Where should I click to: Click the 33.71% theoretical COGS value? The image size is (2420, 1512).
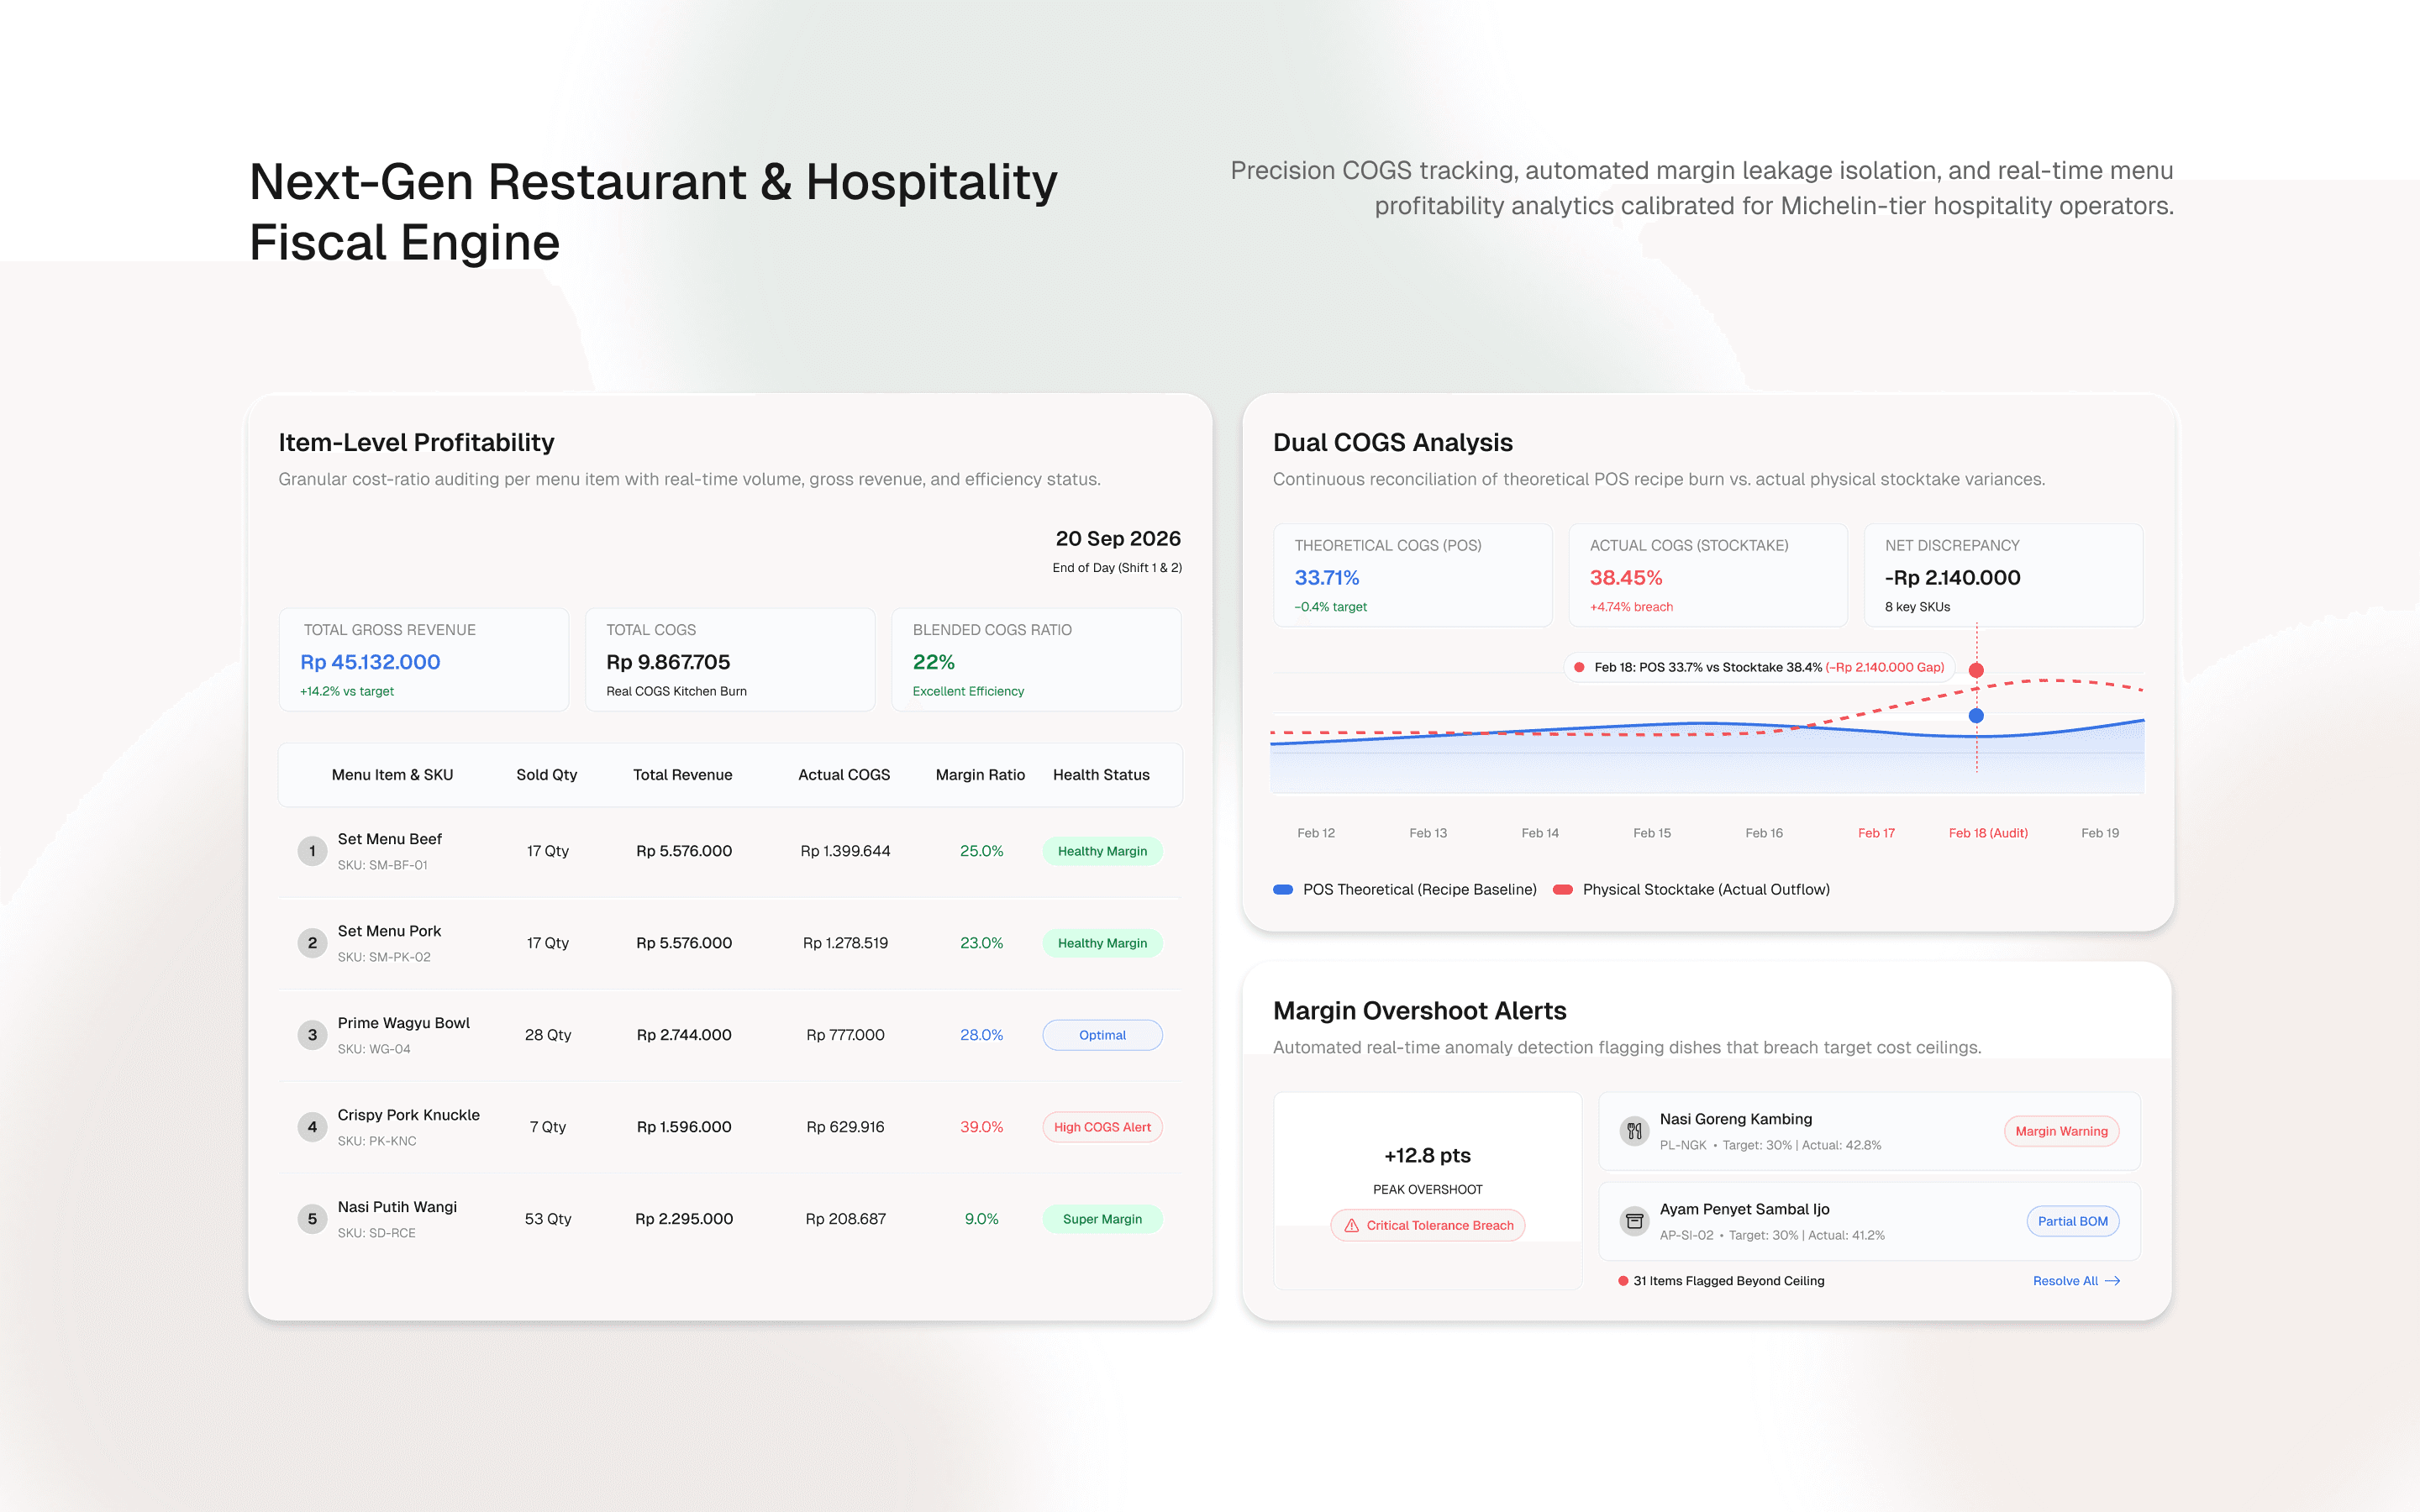pyautogui.click(x=1327, y=578)
